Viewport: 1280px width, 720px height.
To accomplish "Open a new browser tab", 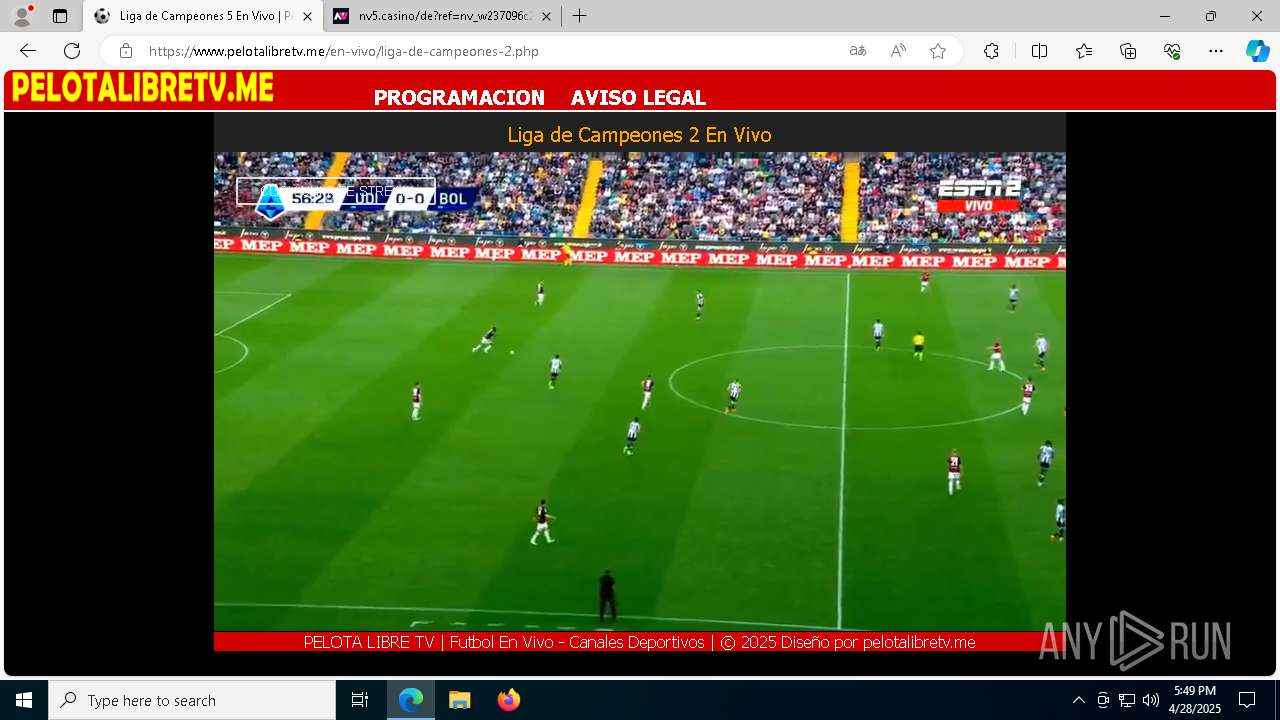I will point(579,16).
